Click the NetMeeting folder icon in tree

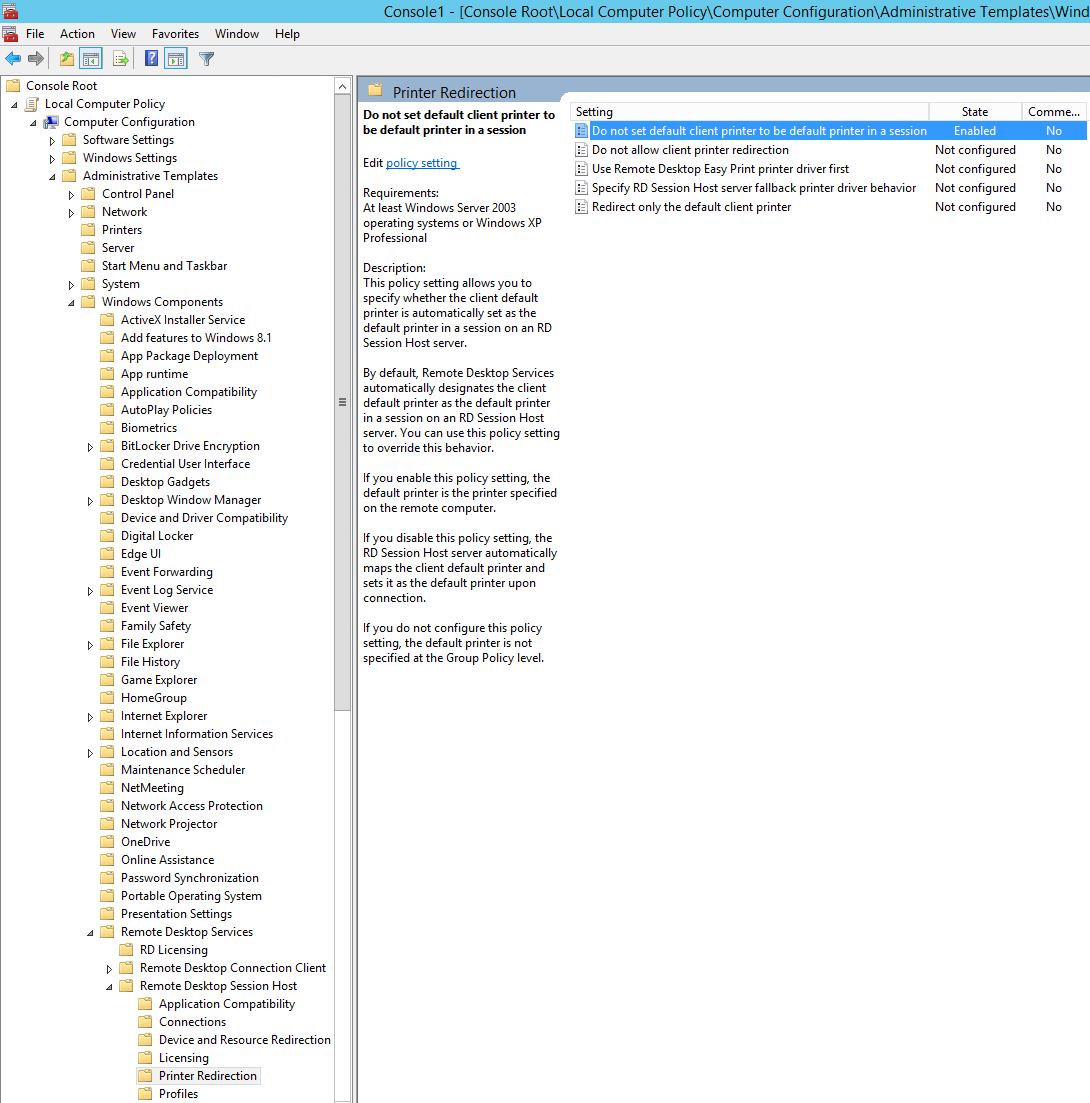[x=108, y=788]
